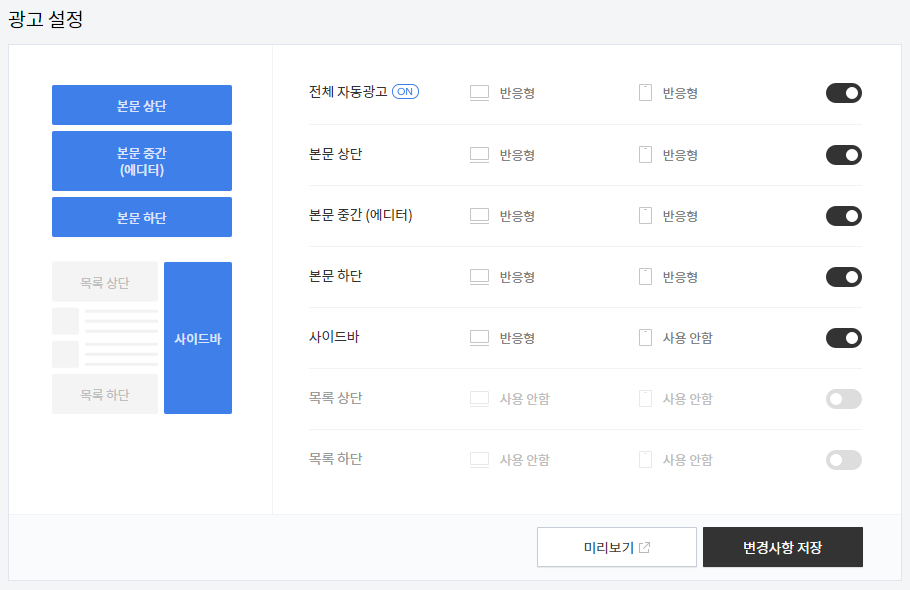Click the PC icon in 본문 상단 row

tap(479, 155)
